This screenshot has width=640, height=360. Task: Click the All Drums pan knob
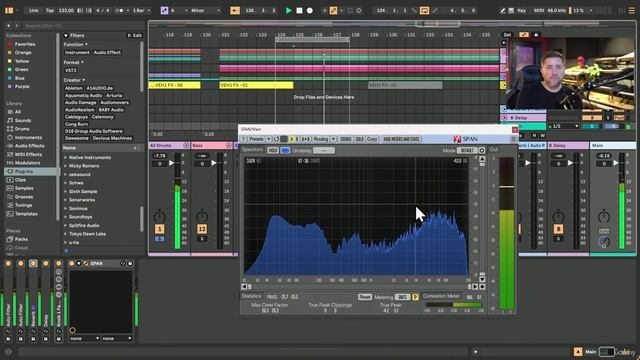160,216
